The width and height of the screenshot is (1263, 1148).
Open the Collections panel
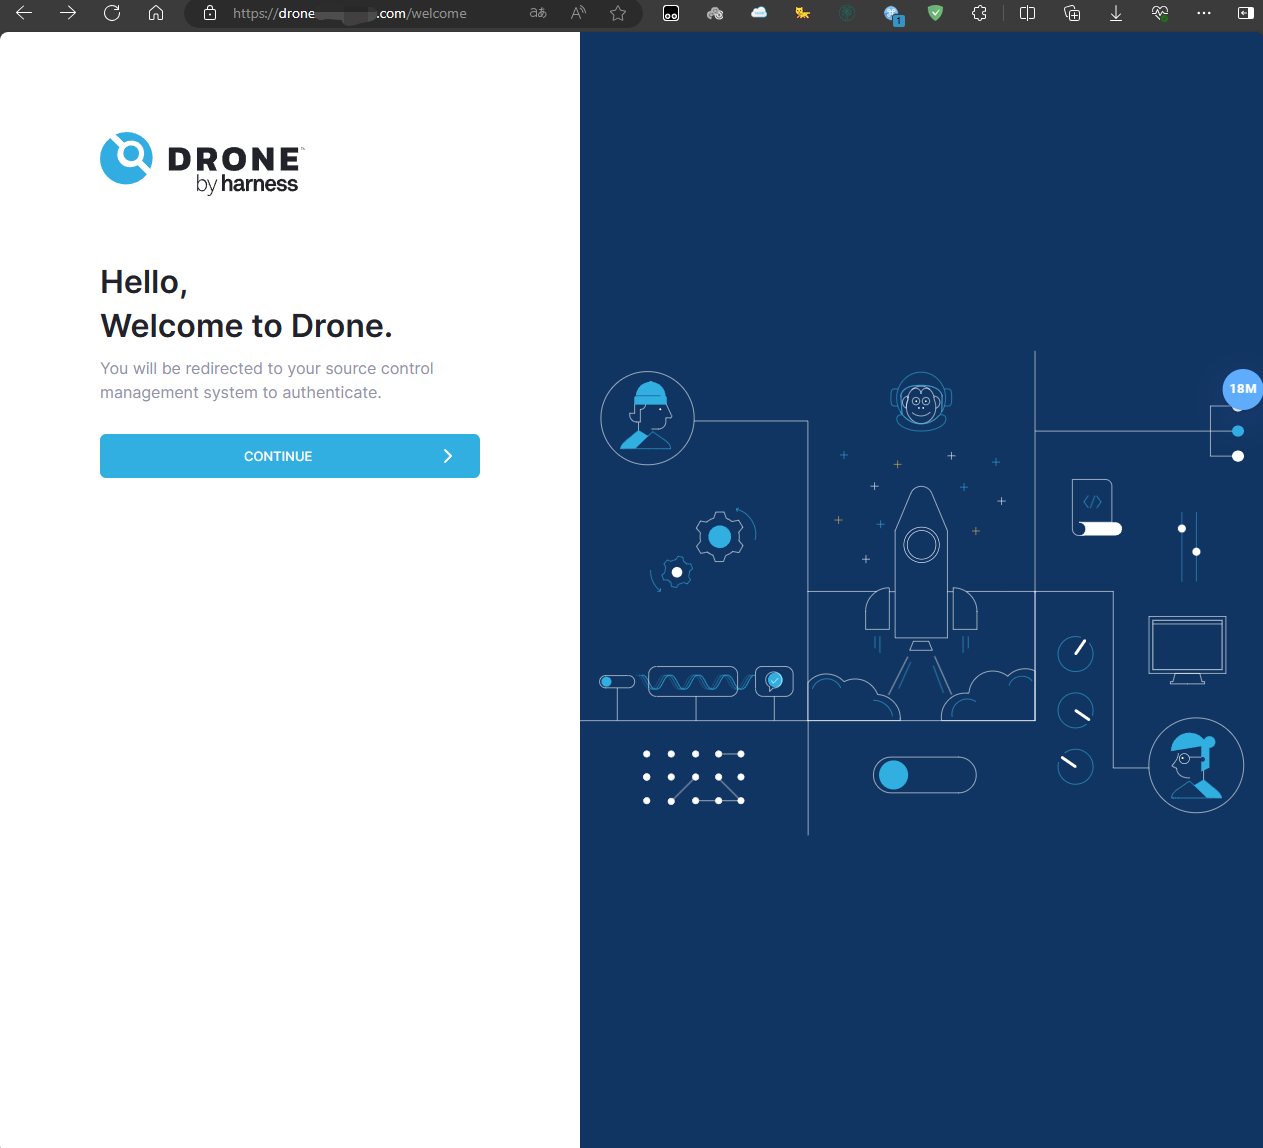pyautogui.click(x=1072, y=13)
